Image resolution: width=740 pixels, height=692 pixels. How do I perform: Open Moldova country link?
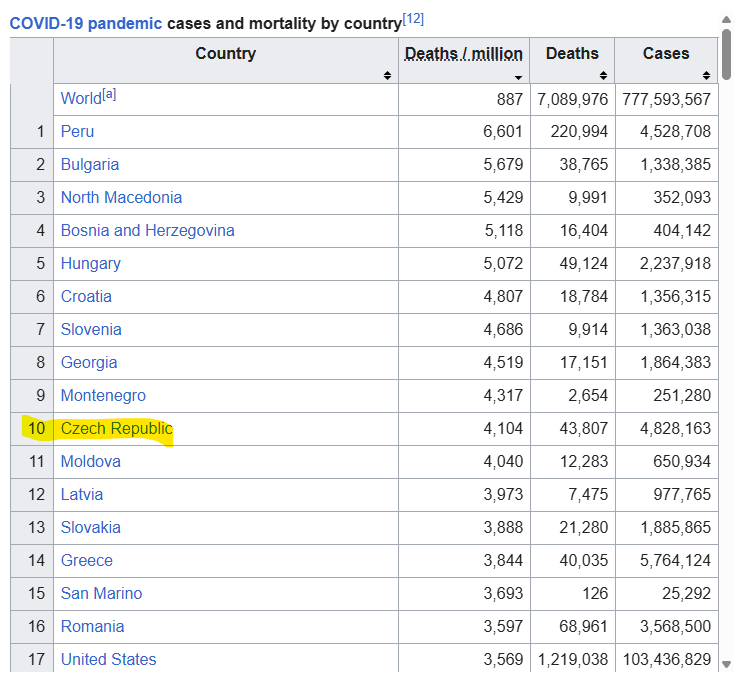pyautogui.click(x=91, y=462)
